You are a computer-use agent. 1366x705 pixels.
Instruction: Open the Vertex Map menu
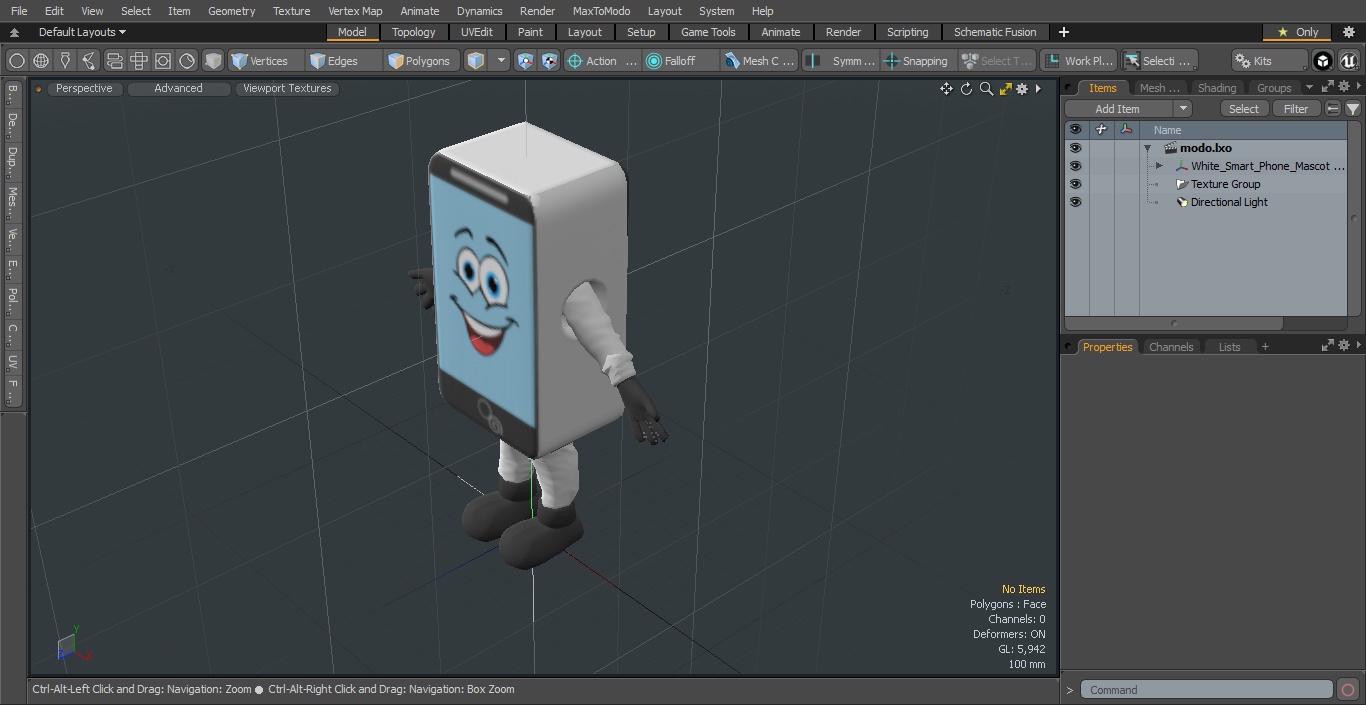(x=355, y=11)
